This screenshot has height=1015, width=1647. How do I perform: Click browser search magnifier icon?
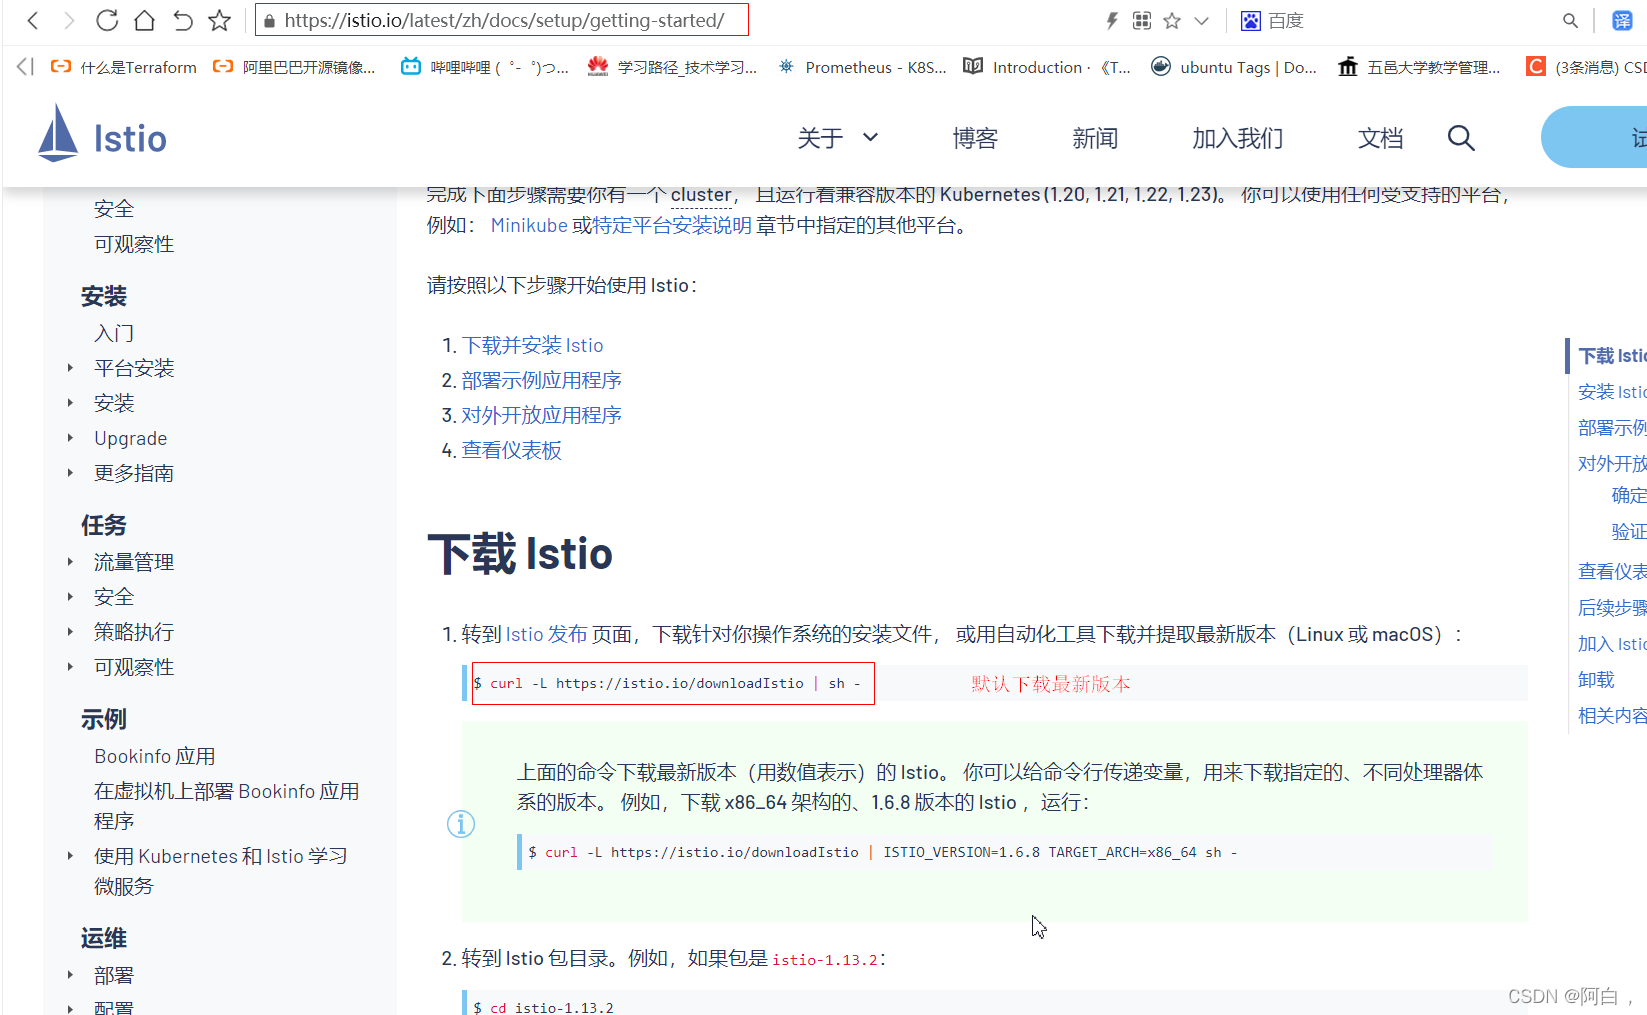pos(1570,20)
